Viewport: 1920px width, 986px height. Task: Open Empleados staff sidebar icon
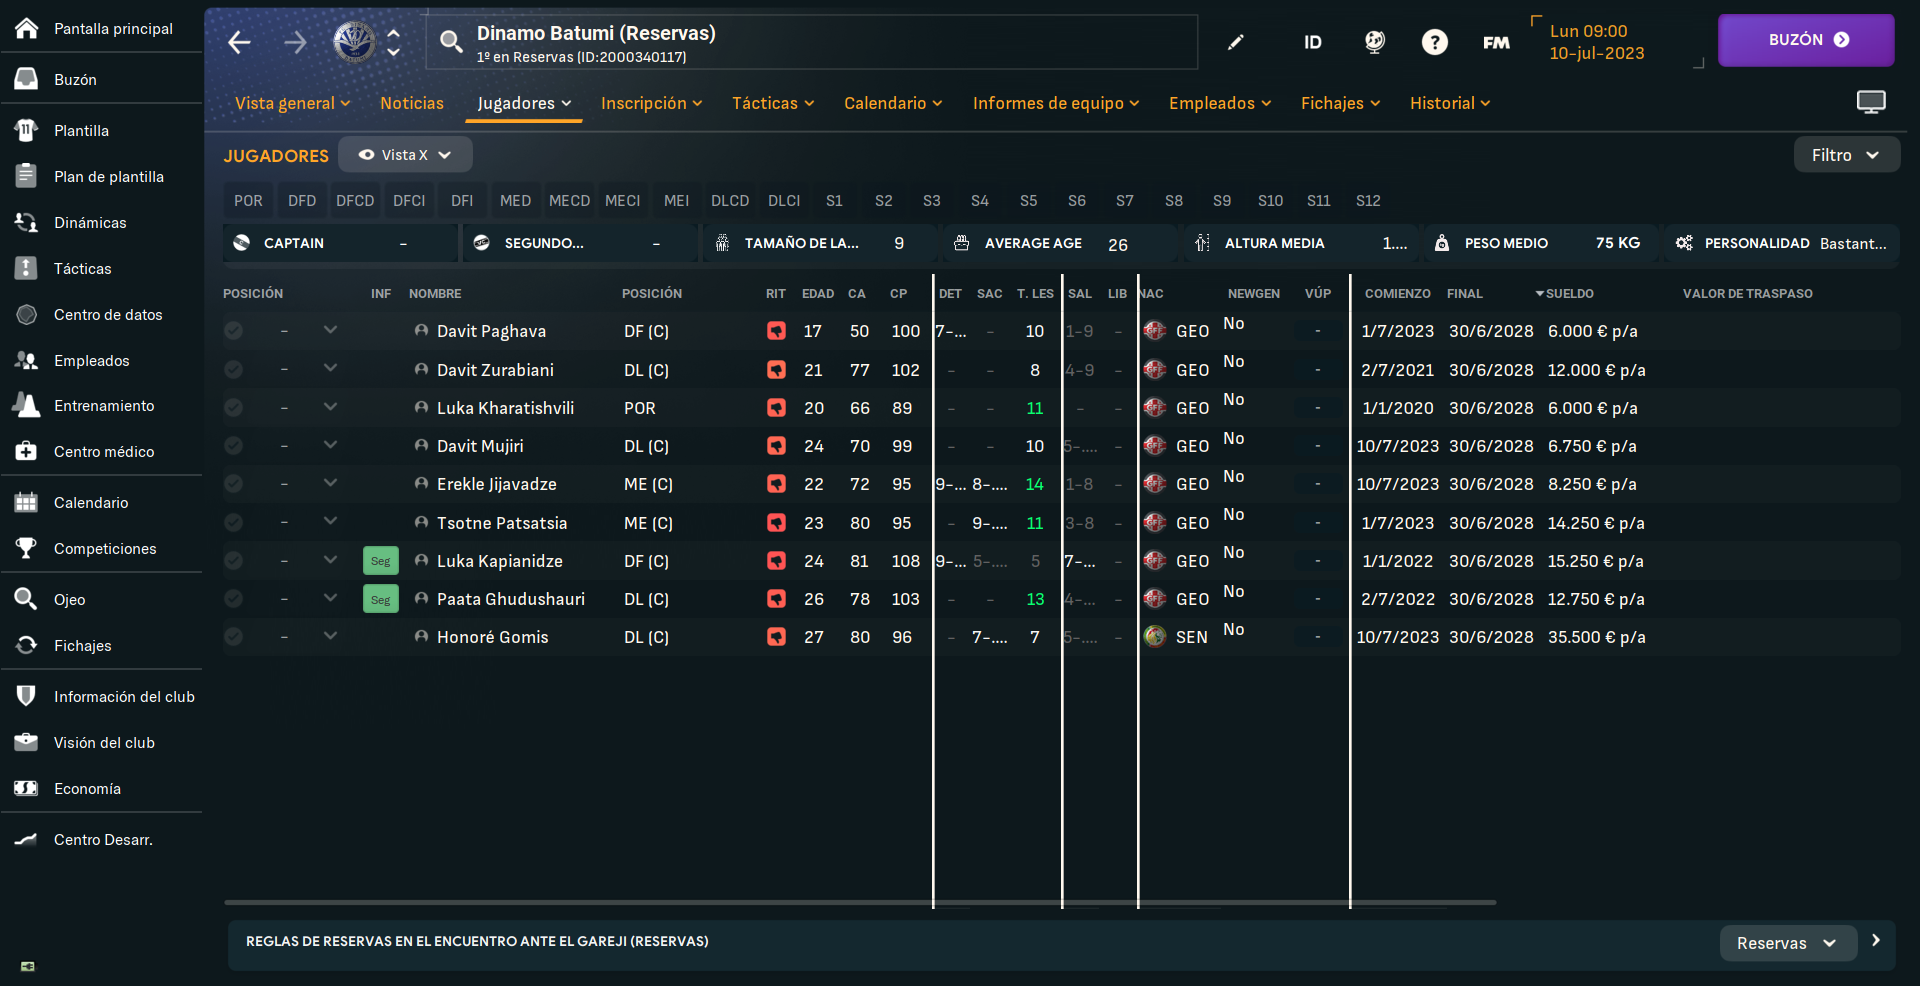point(27,360)
